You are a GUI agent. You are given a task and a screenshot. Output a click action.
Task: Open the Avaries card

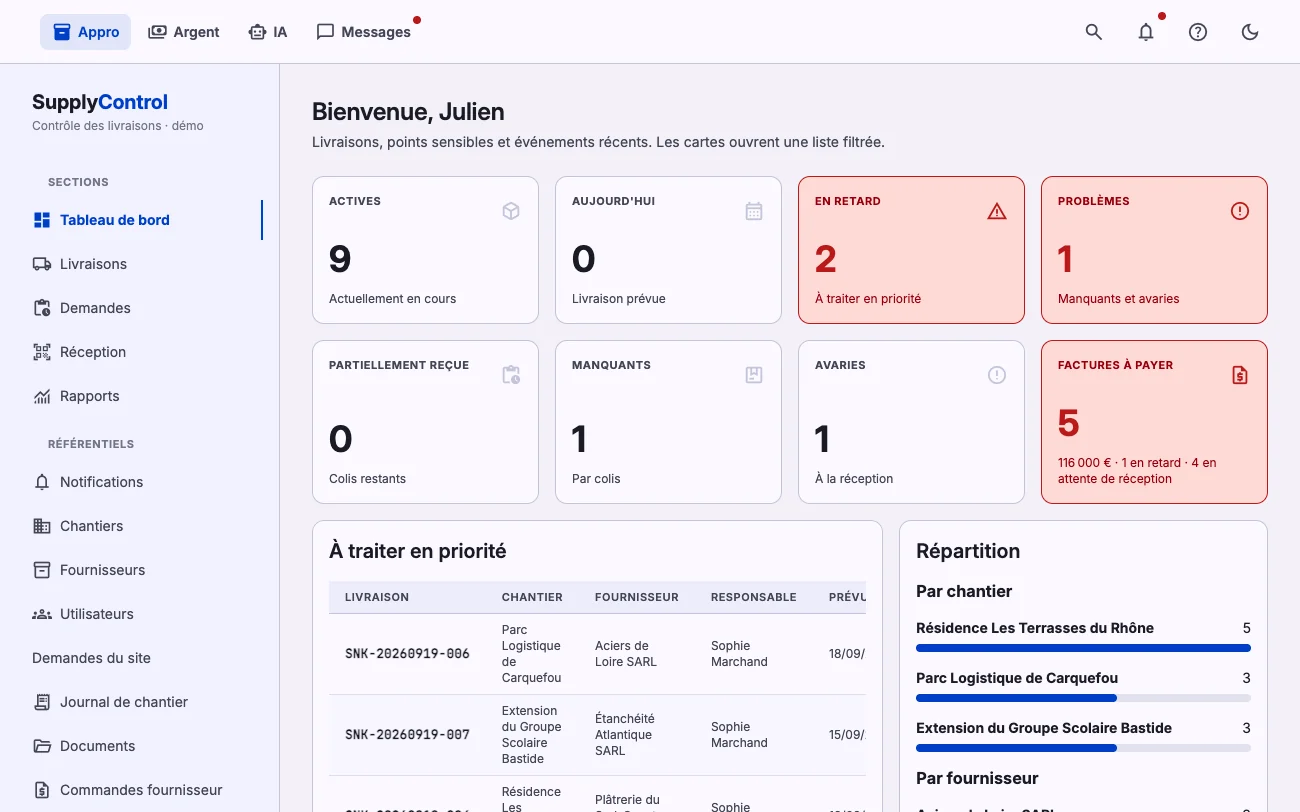tap(911, 422)
